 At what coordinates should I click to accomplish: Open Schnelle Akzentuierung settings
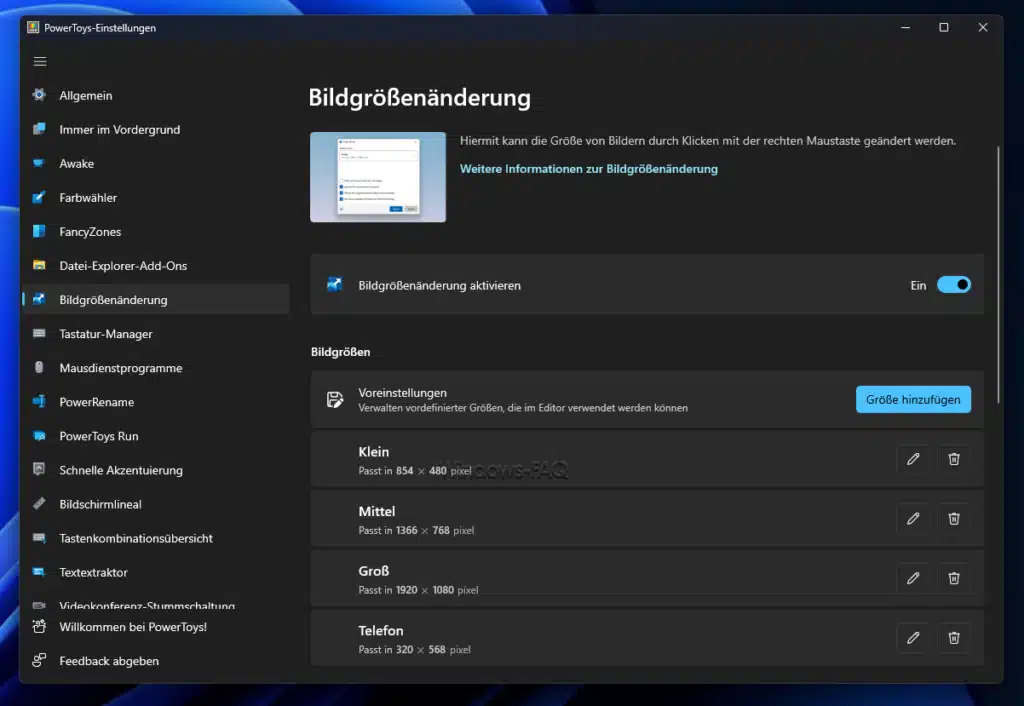pos(156,470)
